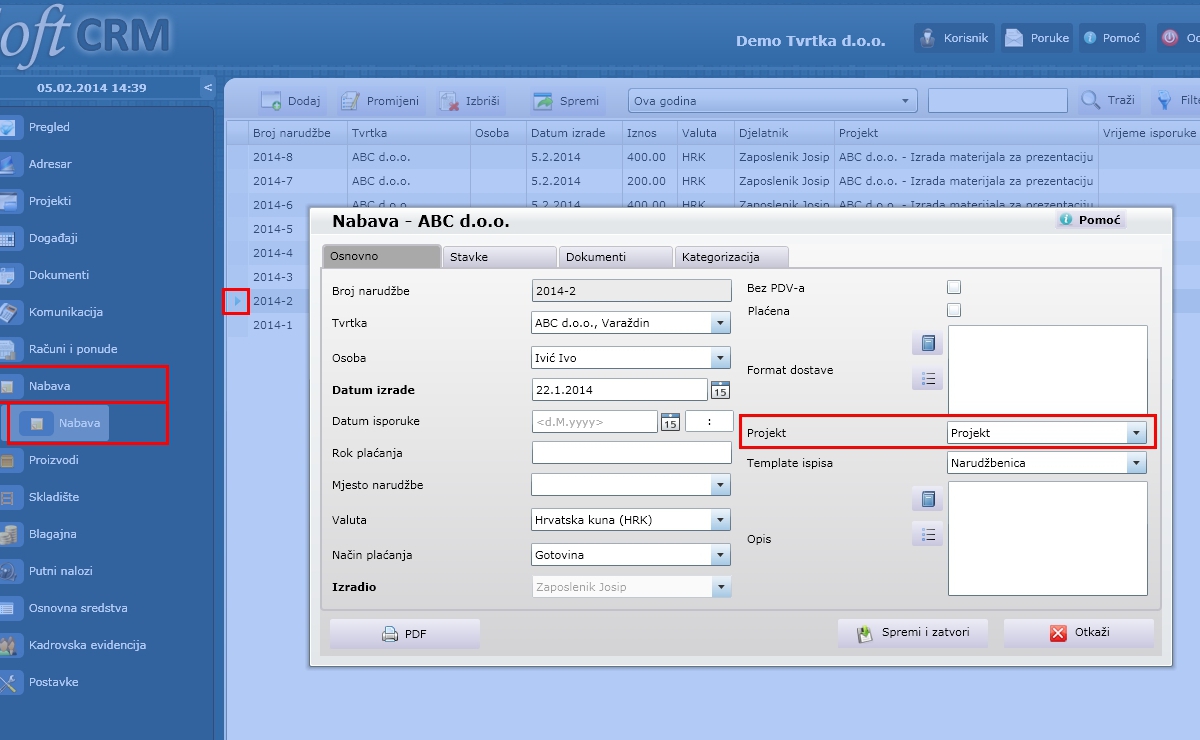Click the Opis book icon
Image resolution: width=1200 pixels, height=740 pixels.
[927, 499]
